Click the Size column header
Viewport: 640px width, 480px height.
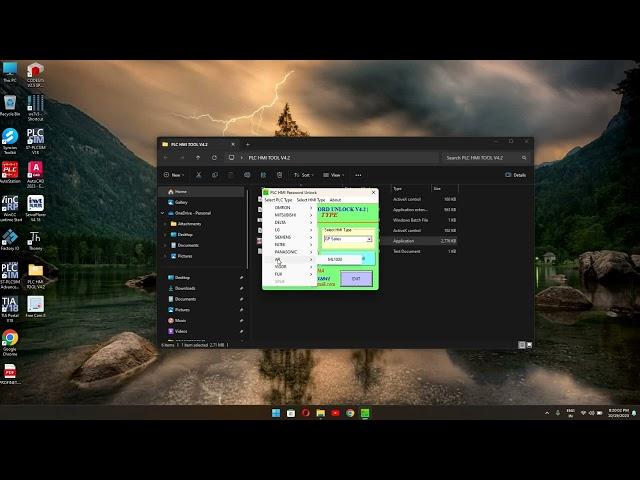coord(444,189)
